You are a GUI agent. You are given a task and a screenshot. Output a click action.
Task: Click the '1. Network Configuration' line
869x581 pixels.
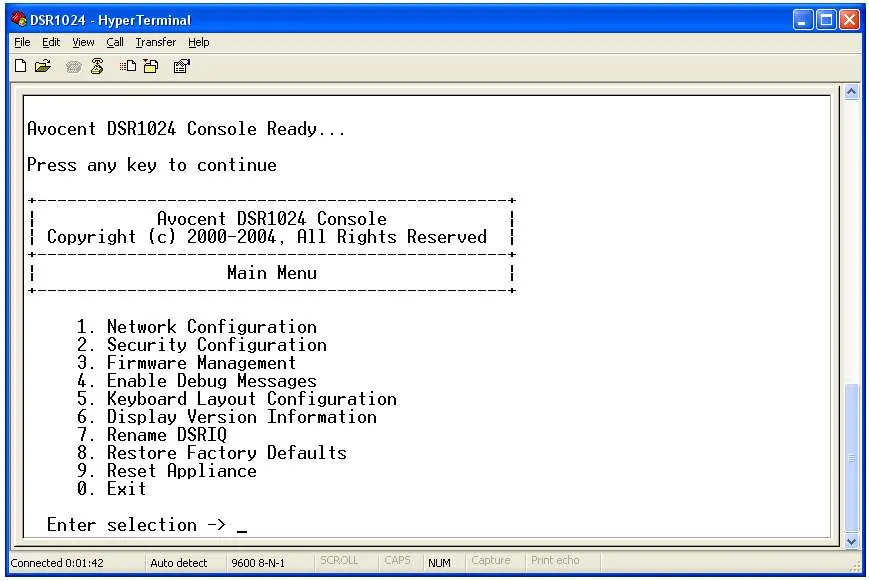click(x=197, y=327)
